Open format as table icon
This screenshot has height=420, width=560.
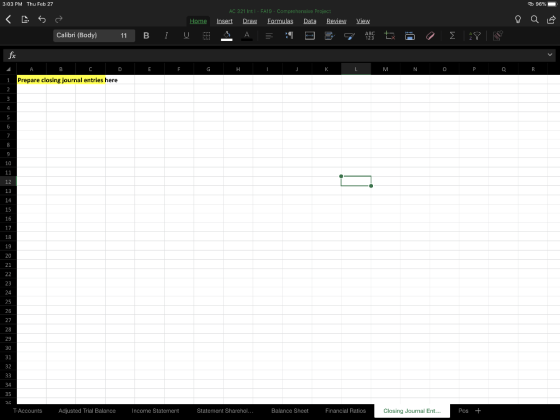coord(410,36)
